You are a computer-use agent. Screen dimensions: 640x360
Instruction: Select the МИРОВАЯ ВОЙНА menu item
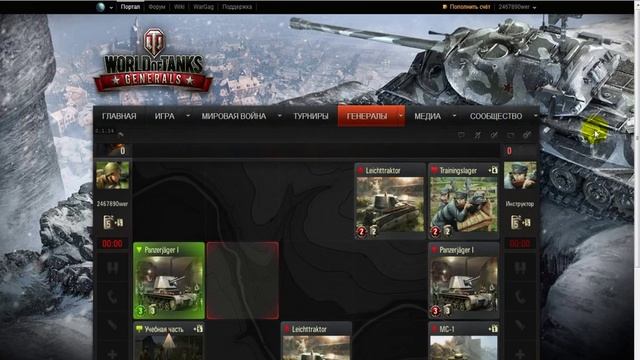click(x=233, y=116)
